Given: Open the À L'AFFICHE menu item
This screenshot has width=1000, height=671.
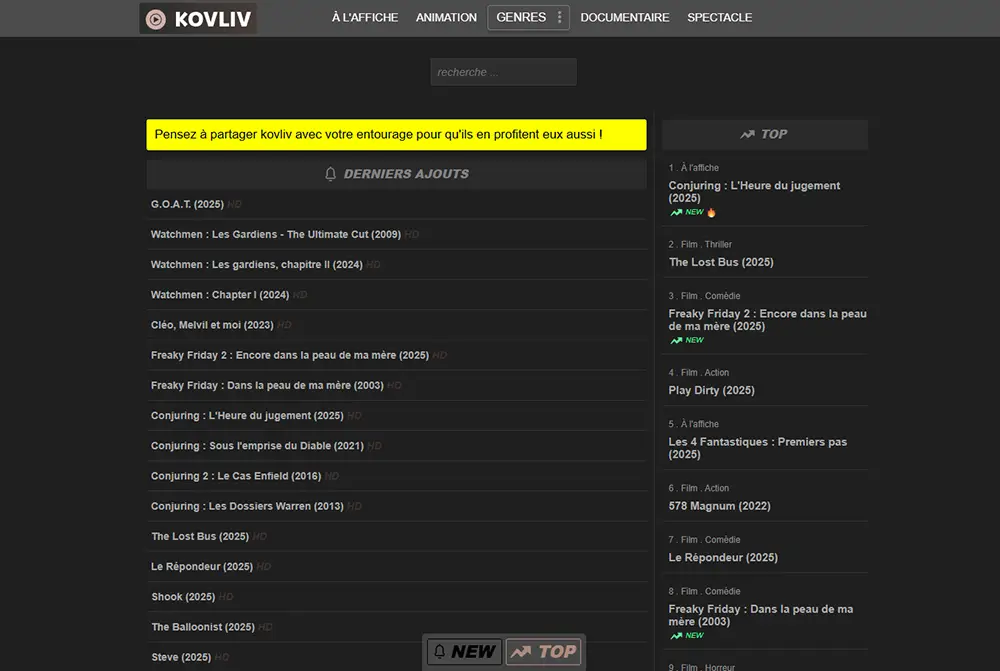Looking at the screenshot, I should pyautogui.click(x=365, y=18).
